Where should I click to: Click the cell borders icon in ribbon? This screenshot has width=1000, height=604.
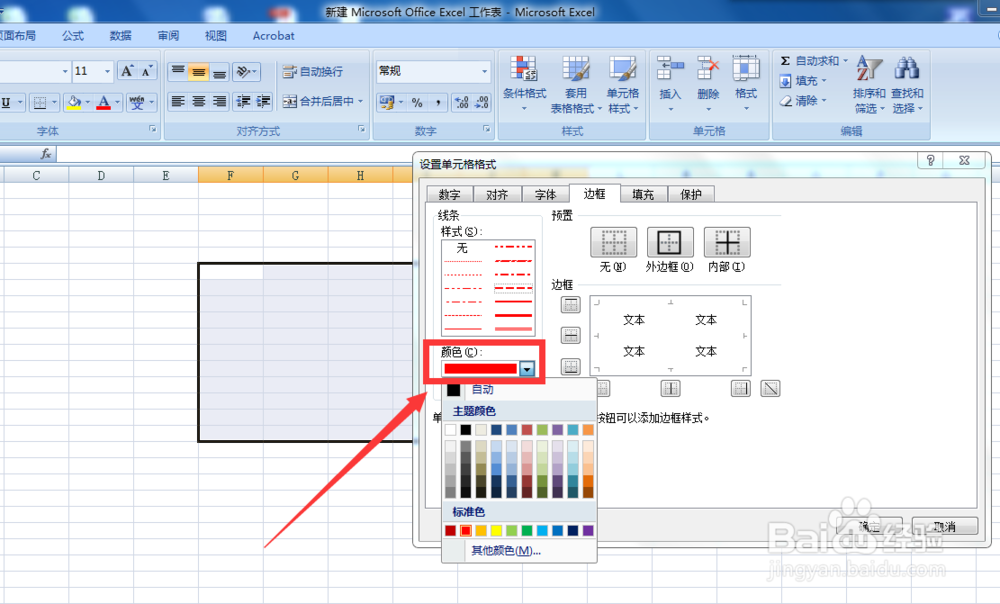(x=40, y=102)
